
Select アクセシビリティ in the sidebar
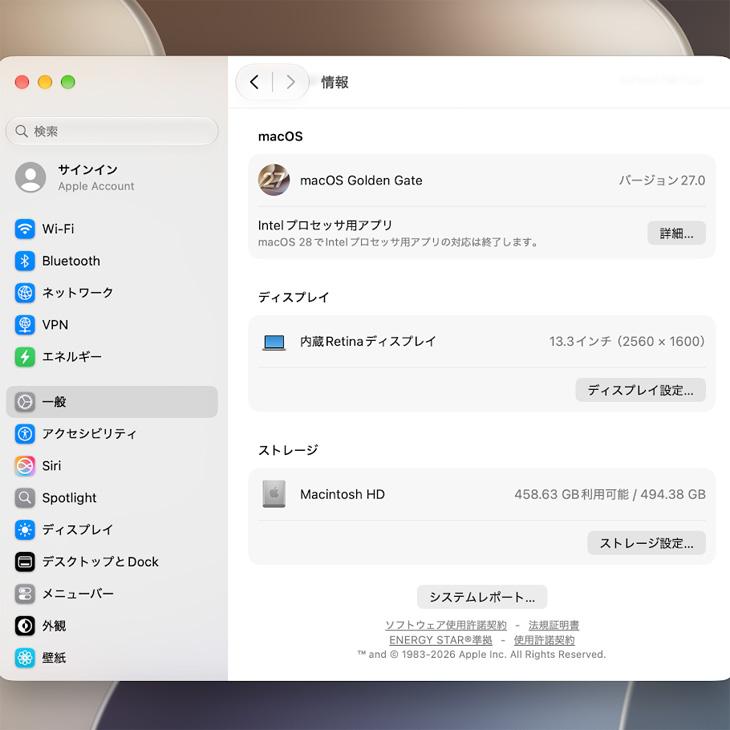[112, 434]
